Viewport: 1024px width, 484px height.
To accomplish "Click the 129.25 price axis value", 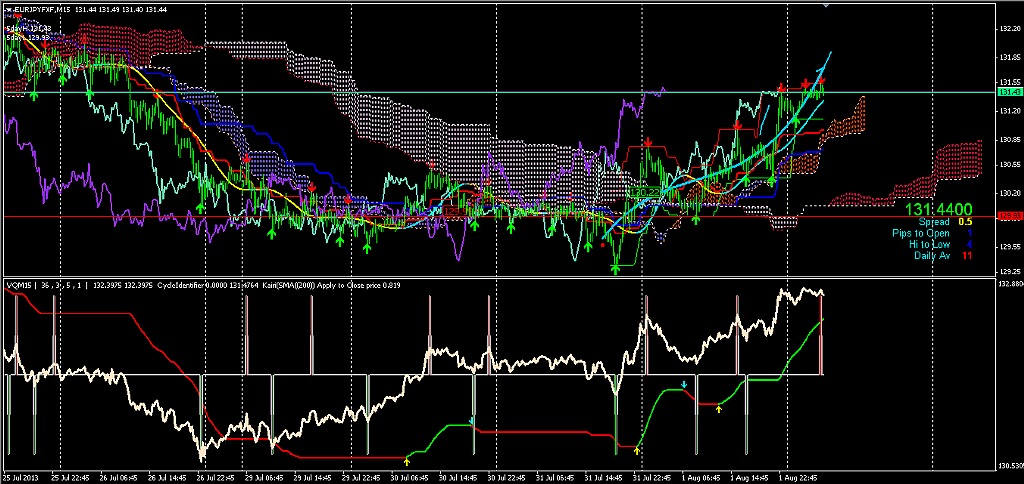I will (x=1010, y=272).
